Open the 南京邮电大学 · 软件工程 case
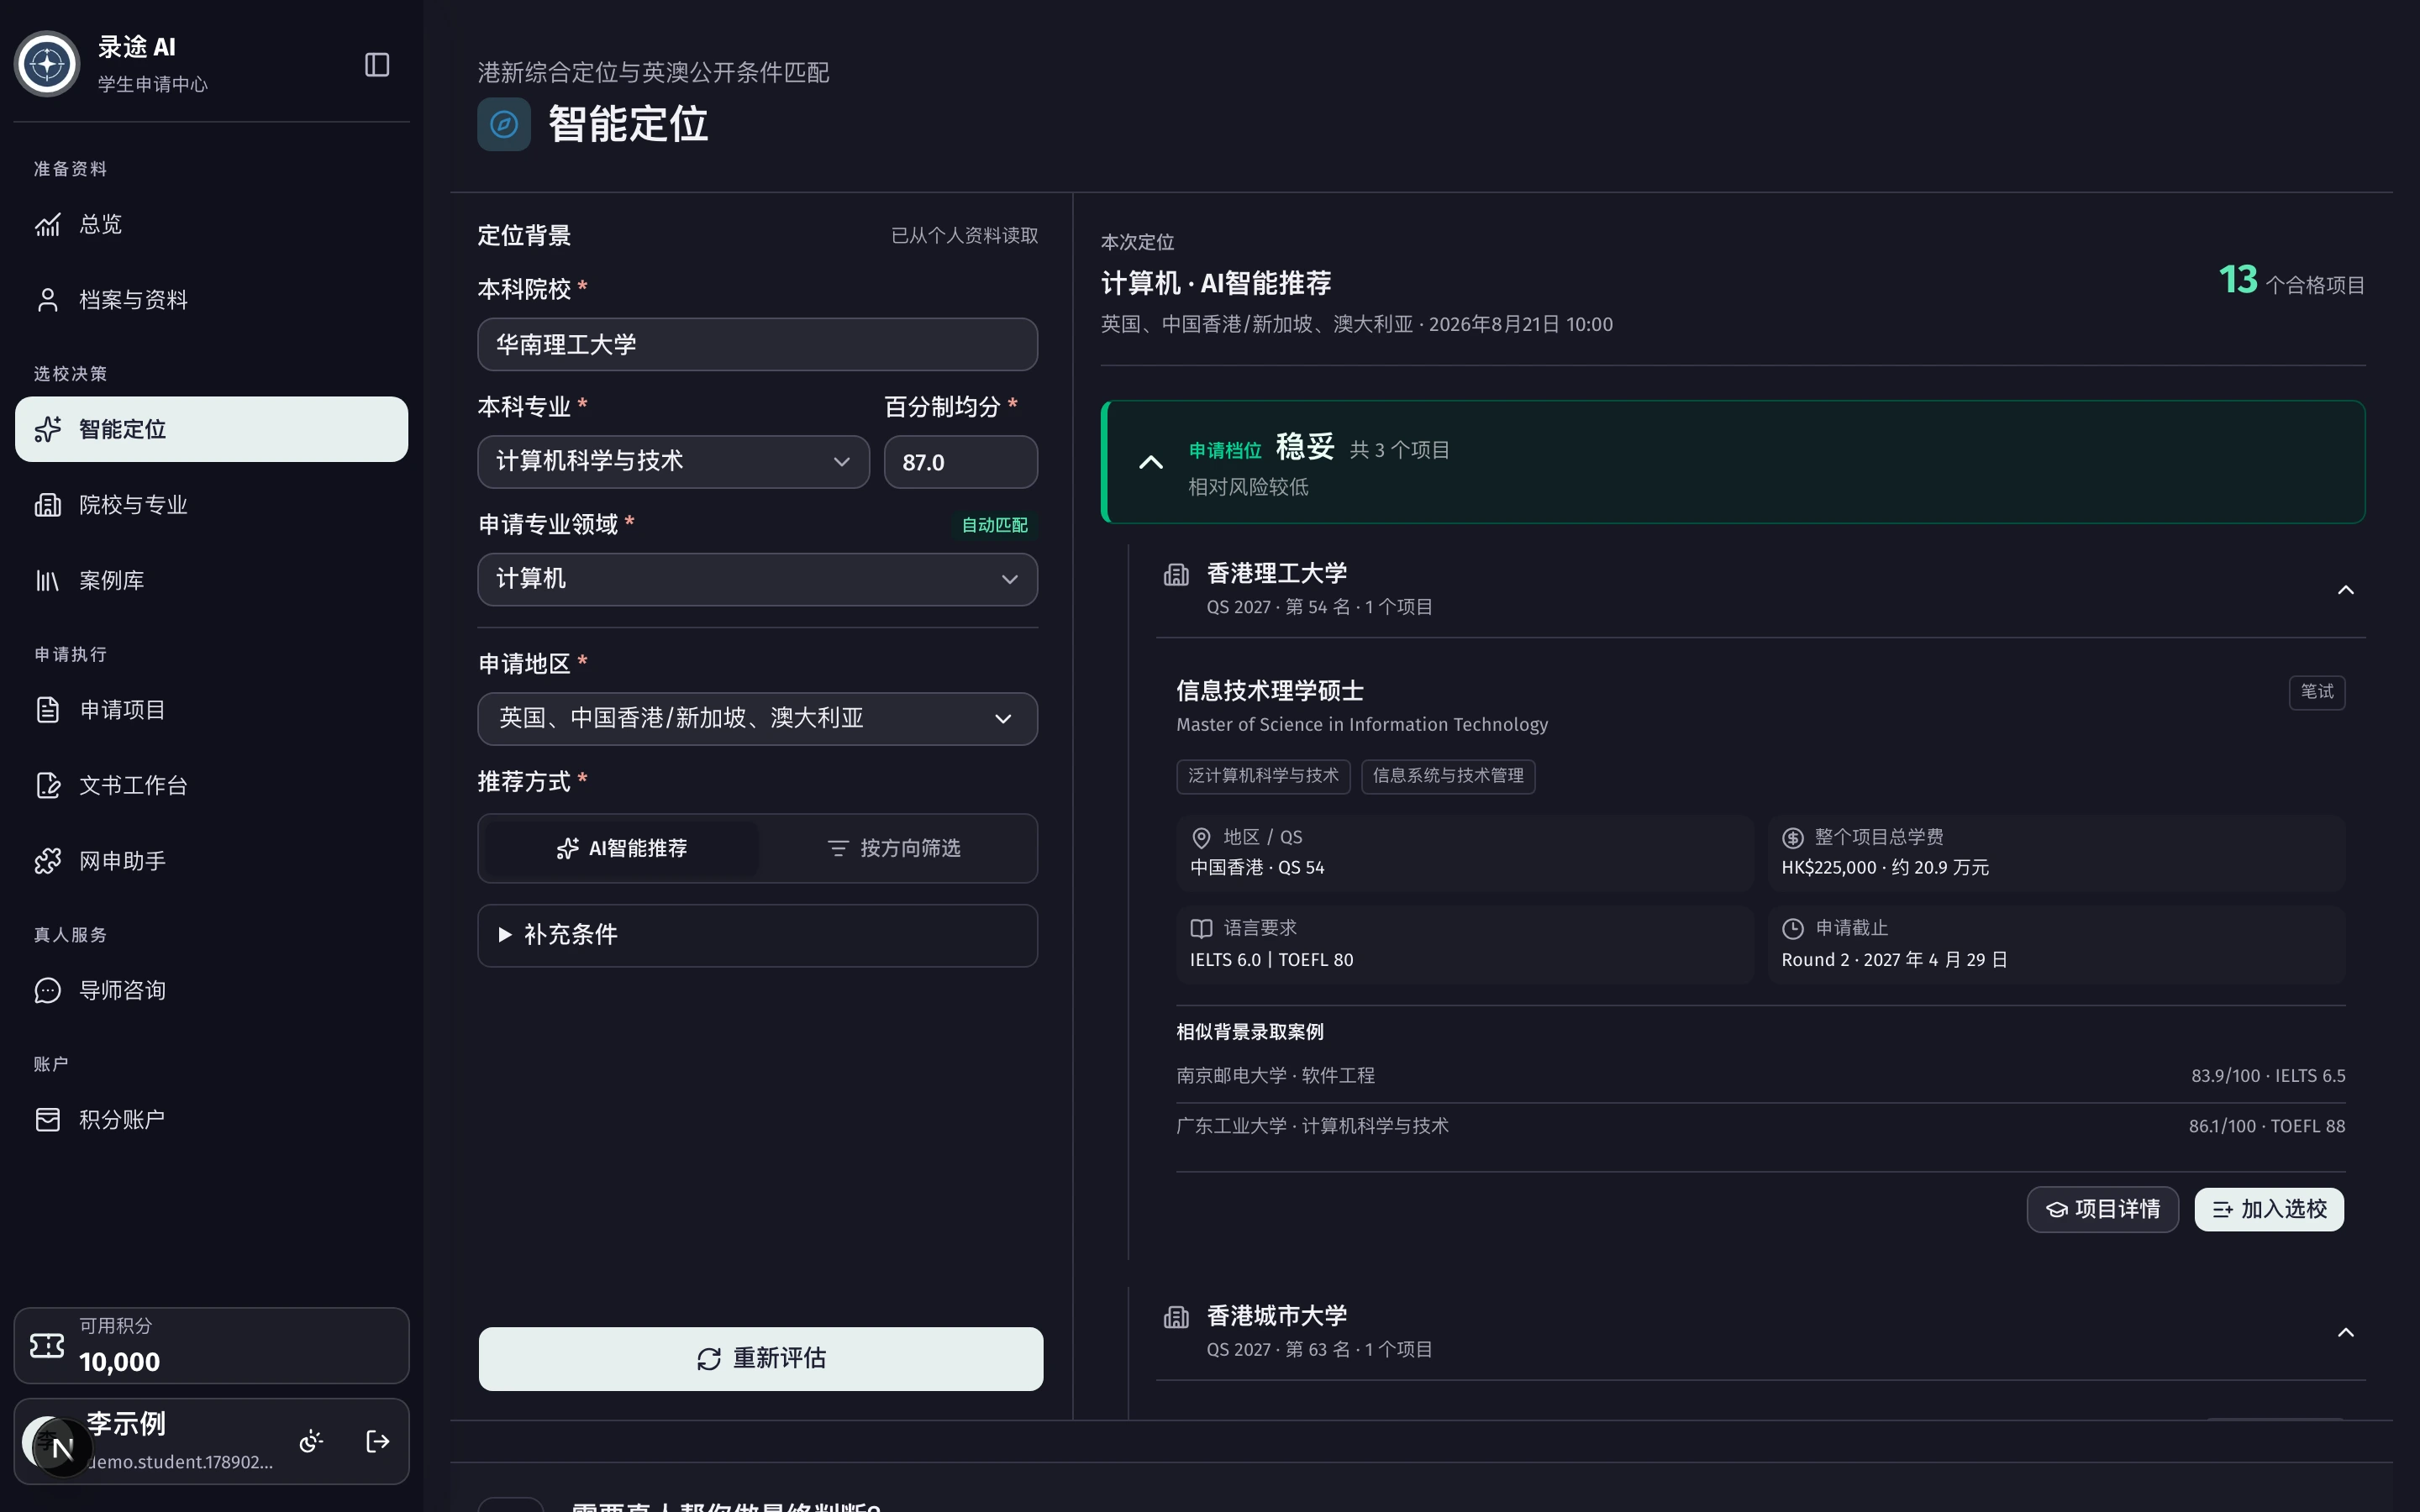 (x=1760, y=1077)
